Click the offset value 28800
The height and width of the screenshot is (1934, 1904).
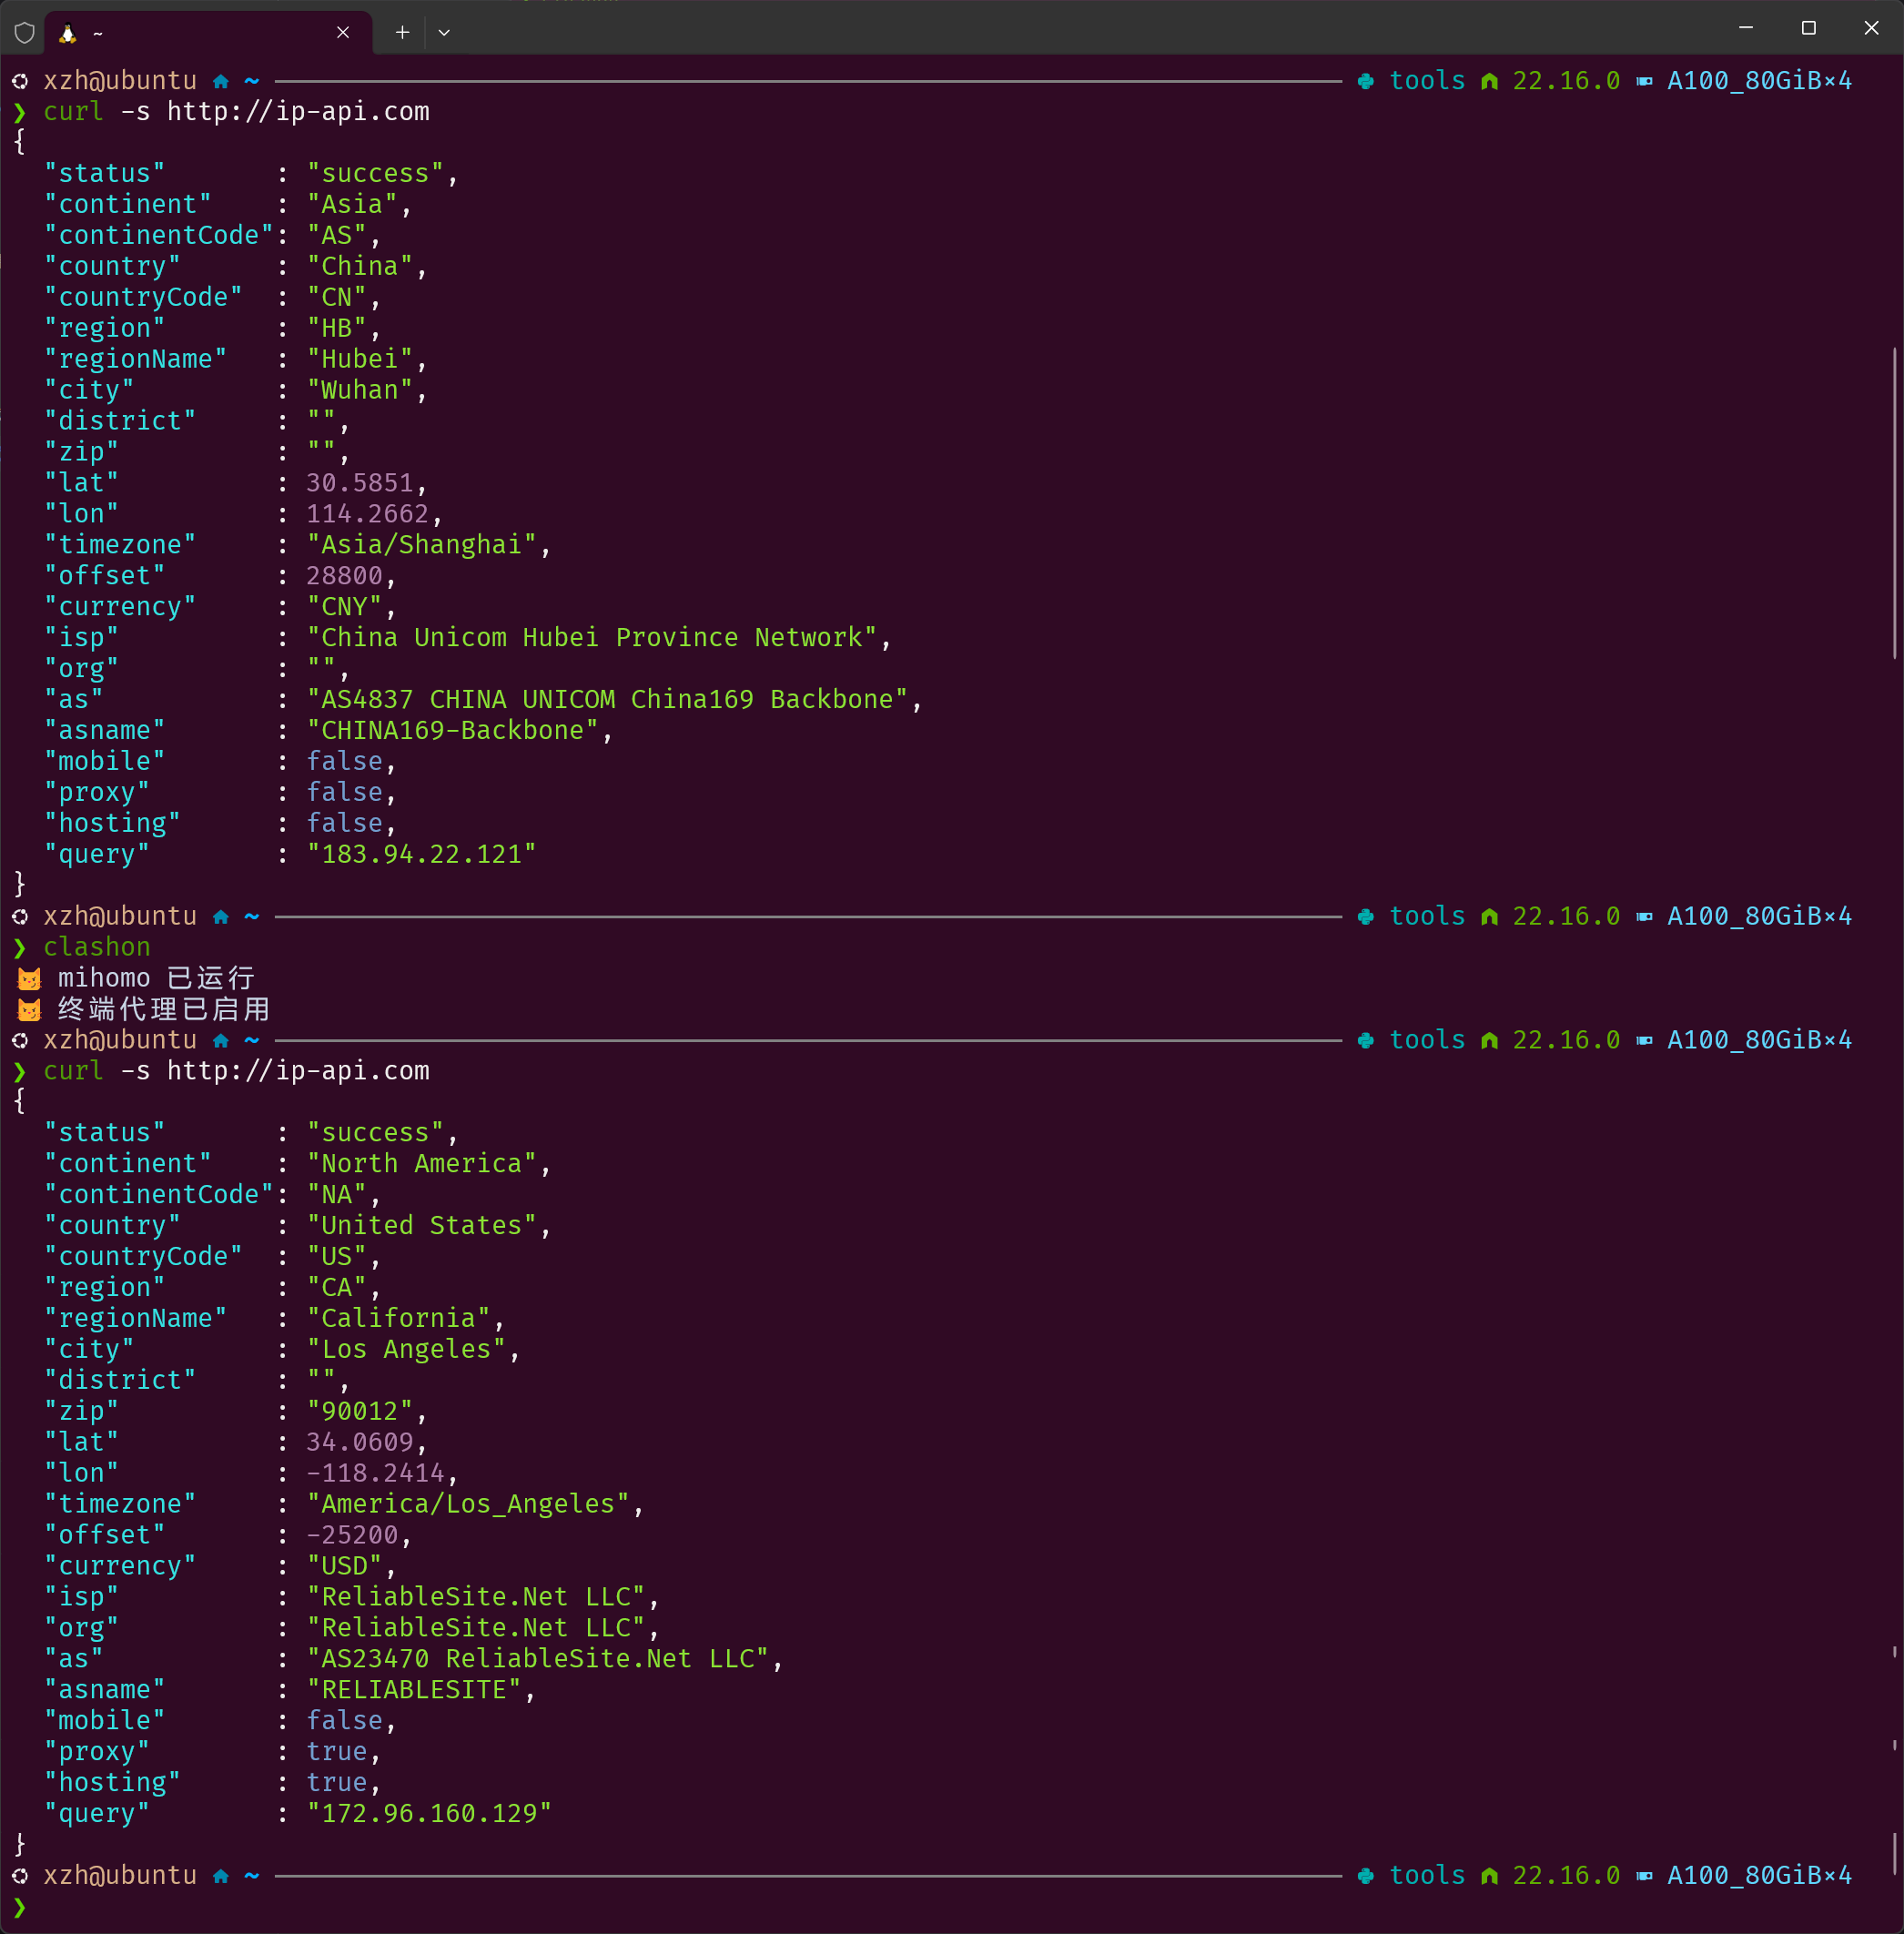[344, 576]
